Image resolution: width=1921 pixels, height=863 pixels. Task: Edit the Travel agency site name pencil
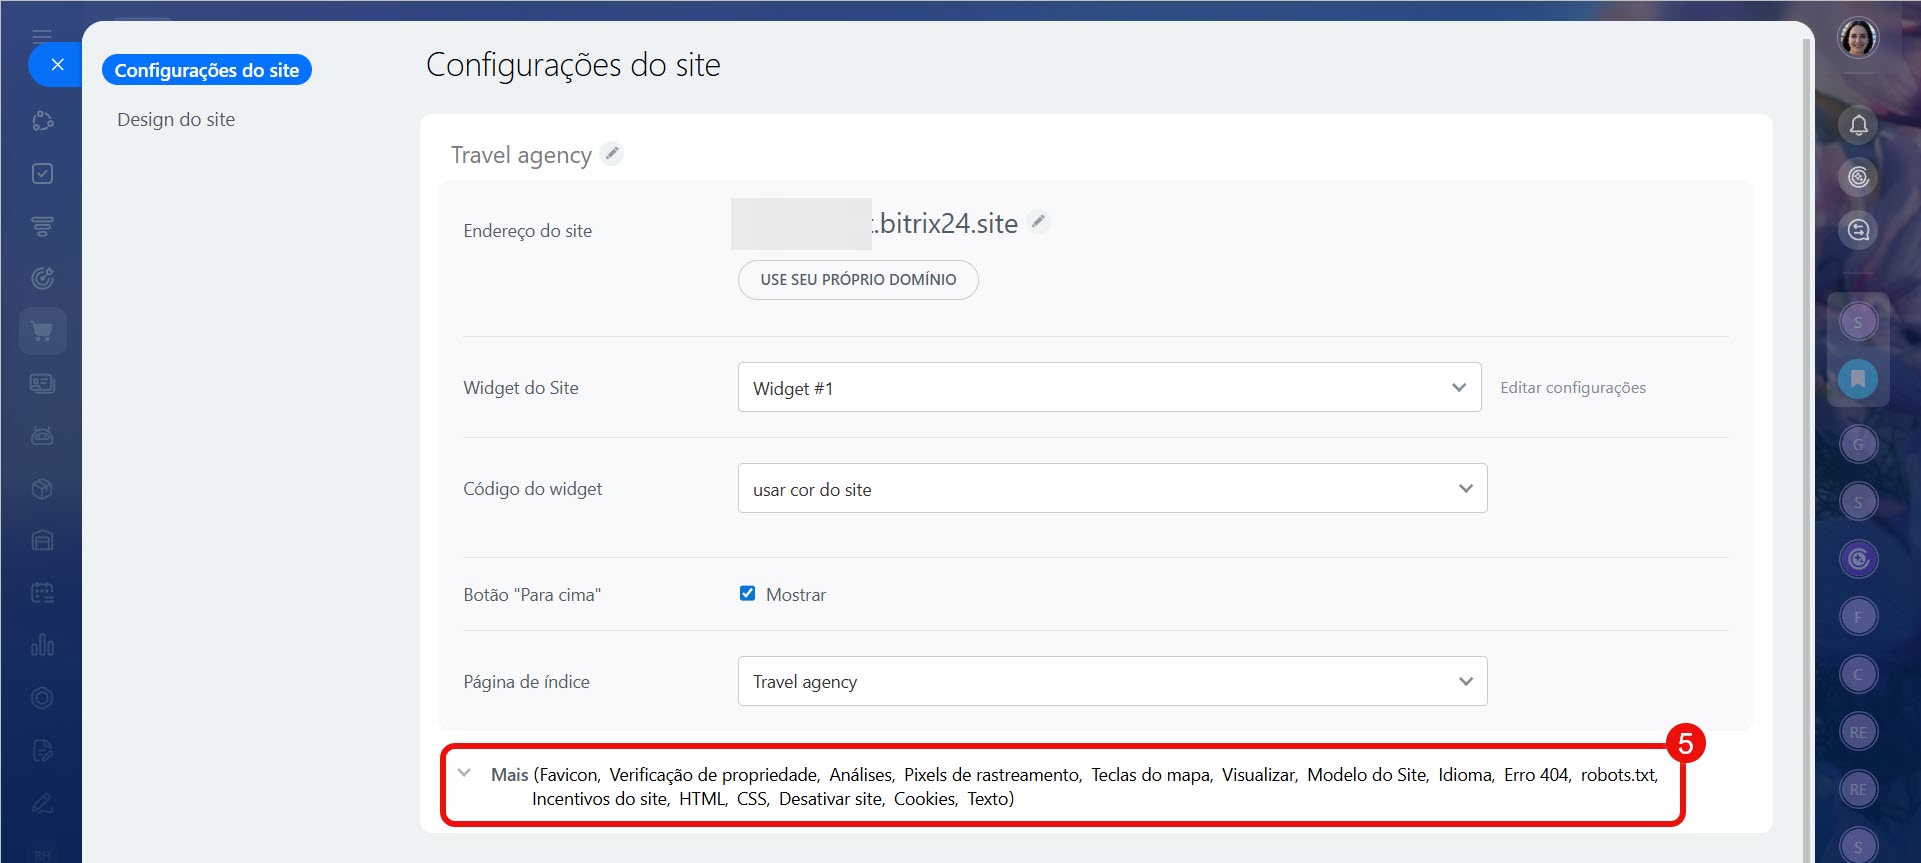(612, 154)
